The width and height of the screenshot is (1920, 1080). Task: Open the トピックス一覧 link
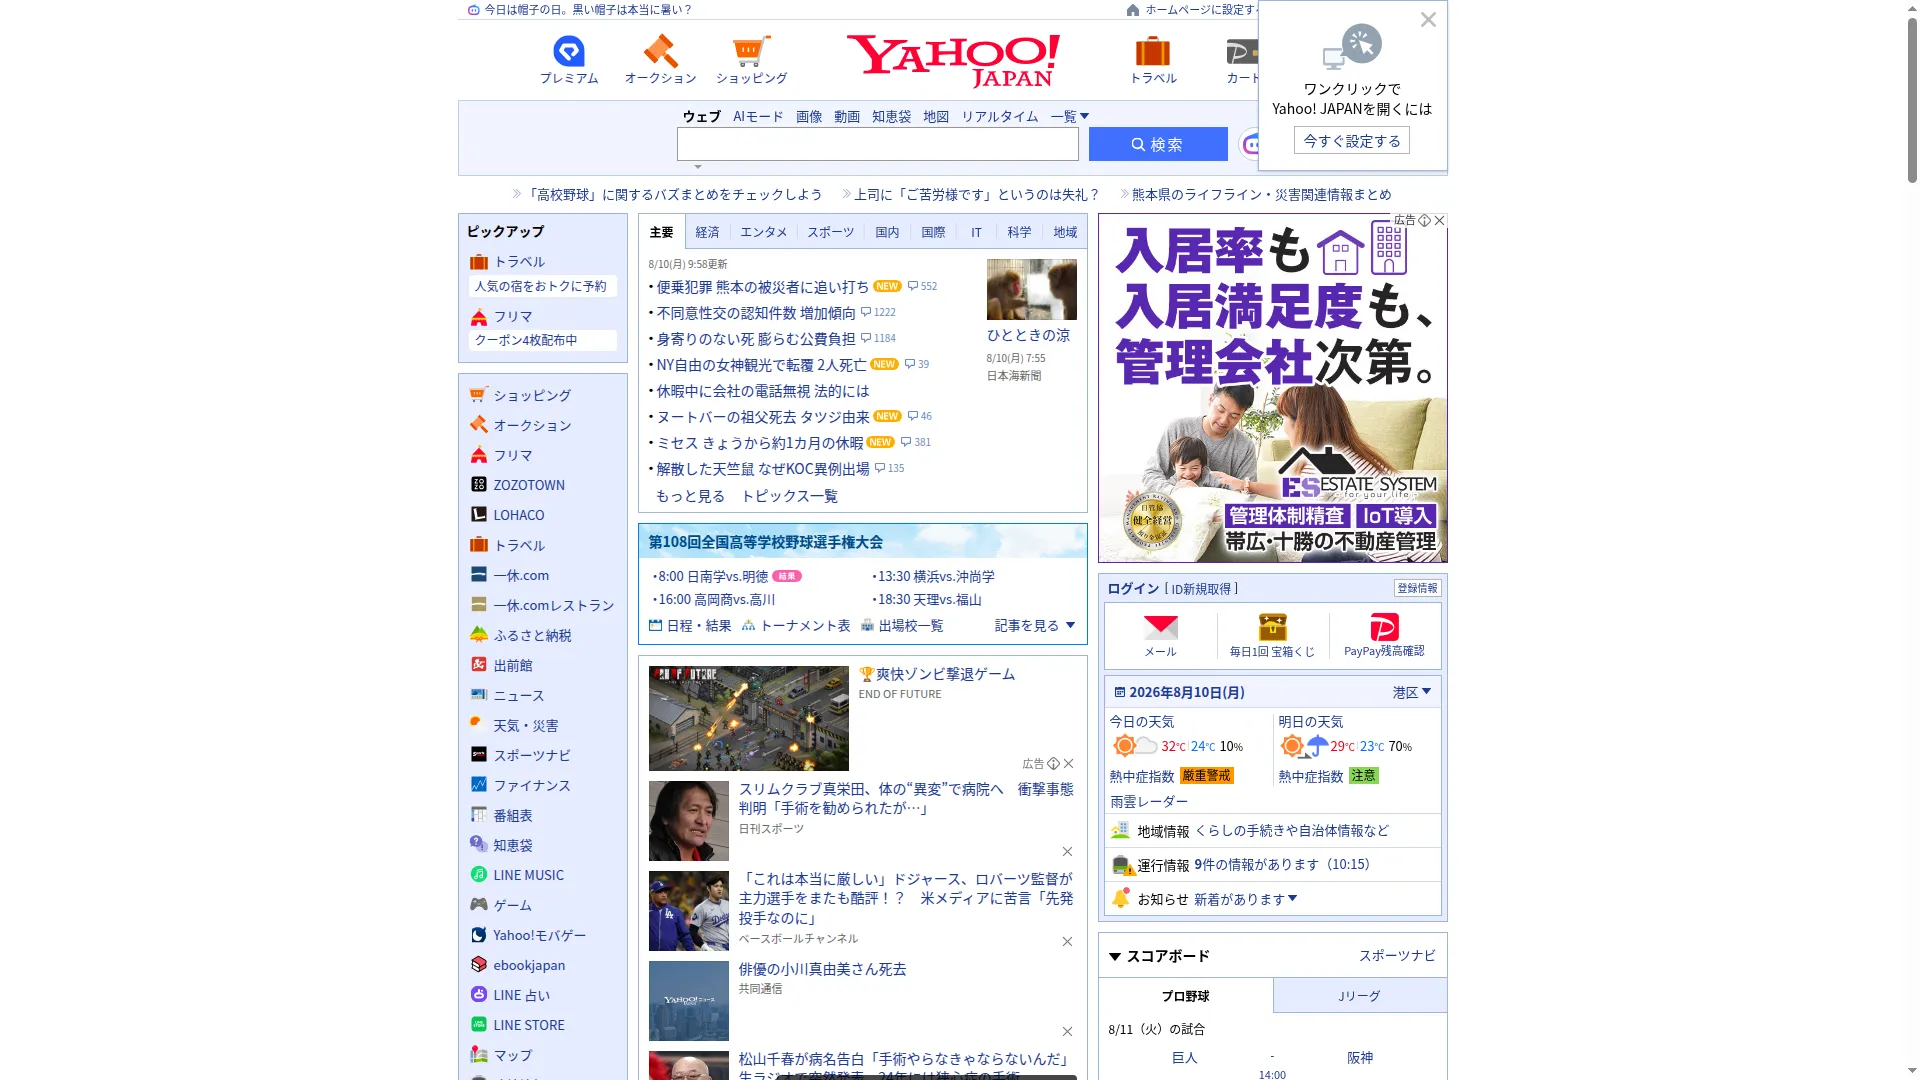pos(789,496)
